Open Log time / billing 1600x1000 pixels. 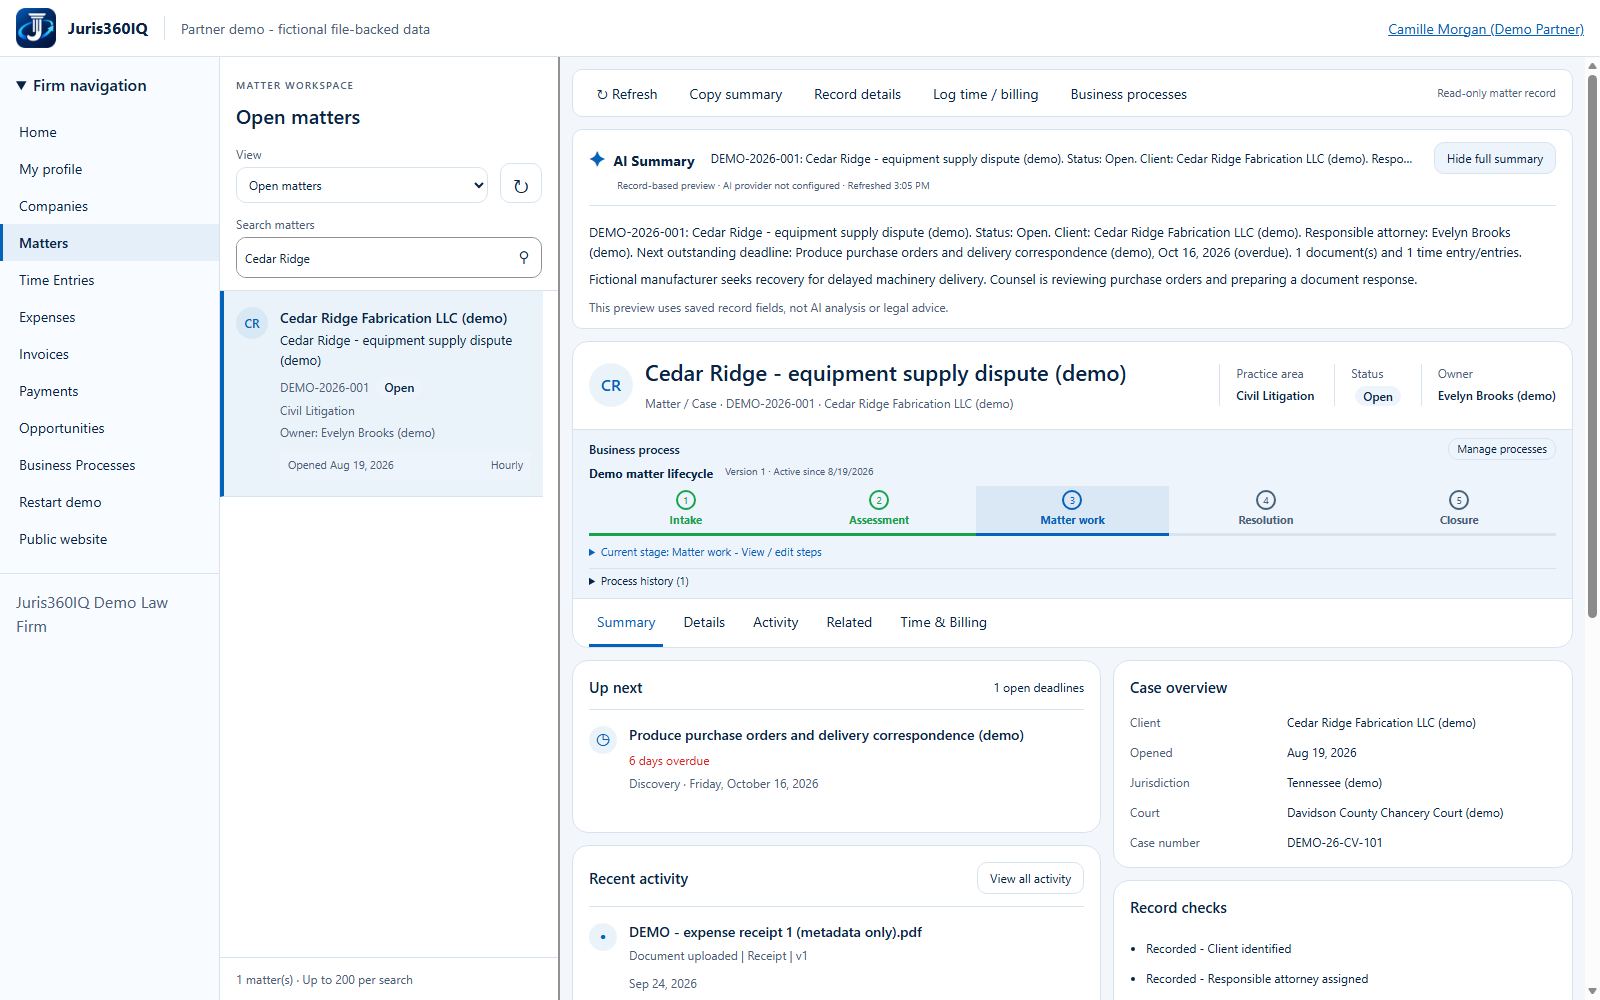(x=985, y=94)
